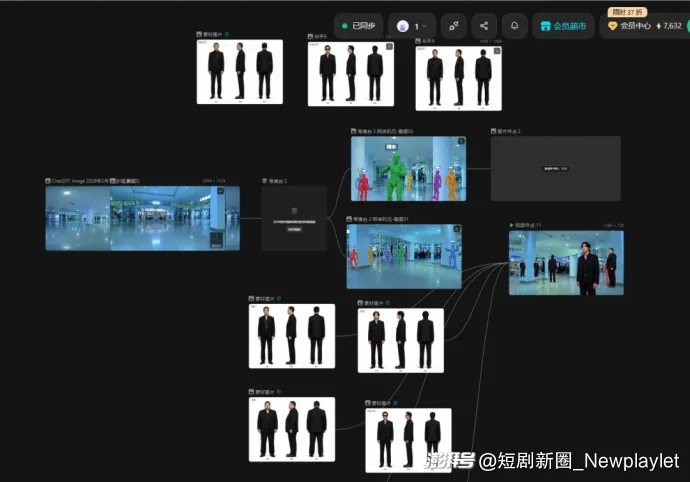The width and height of the screenshot is (690, 482).
Task: Select middle-aged man sheet left of long-haired man
Action: [292, 336]
